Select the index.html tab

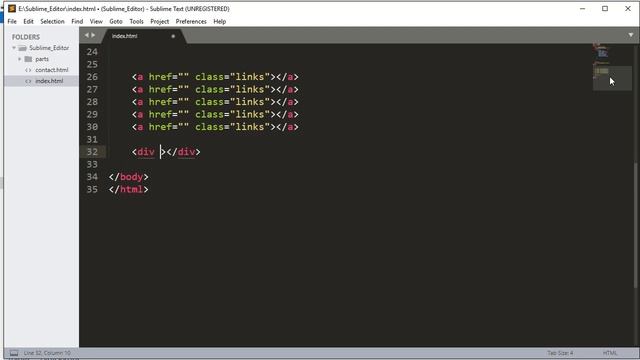[144, 36]
